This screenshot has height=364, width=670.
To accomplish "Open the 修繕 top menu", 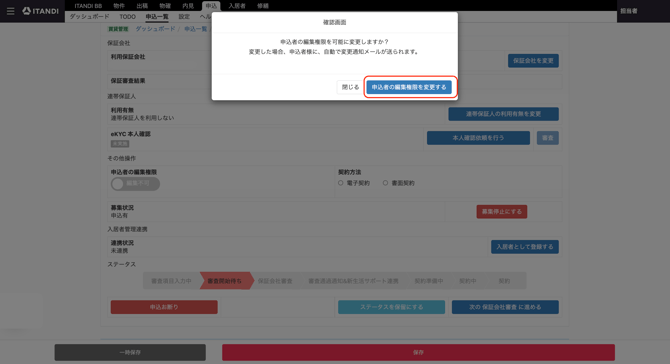I will click(x=263, y=6).
